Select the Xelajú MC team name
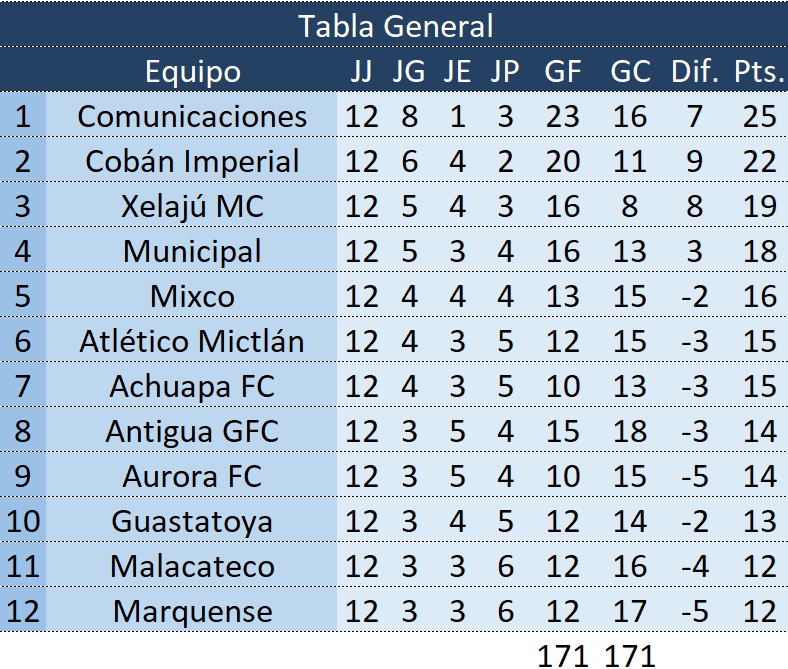This screenshot has height=669, width=788. (192, 207)
